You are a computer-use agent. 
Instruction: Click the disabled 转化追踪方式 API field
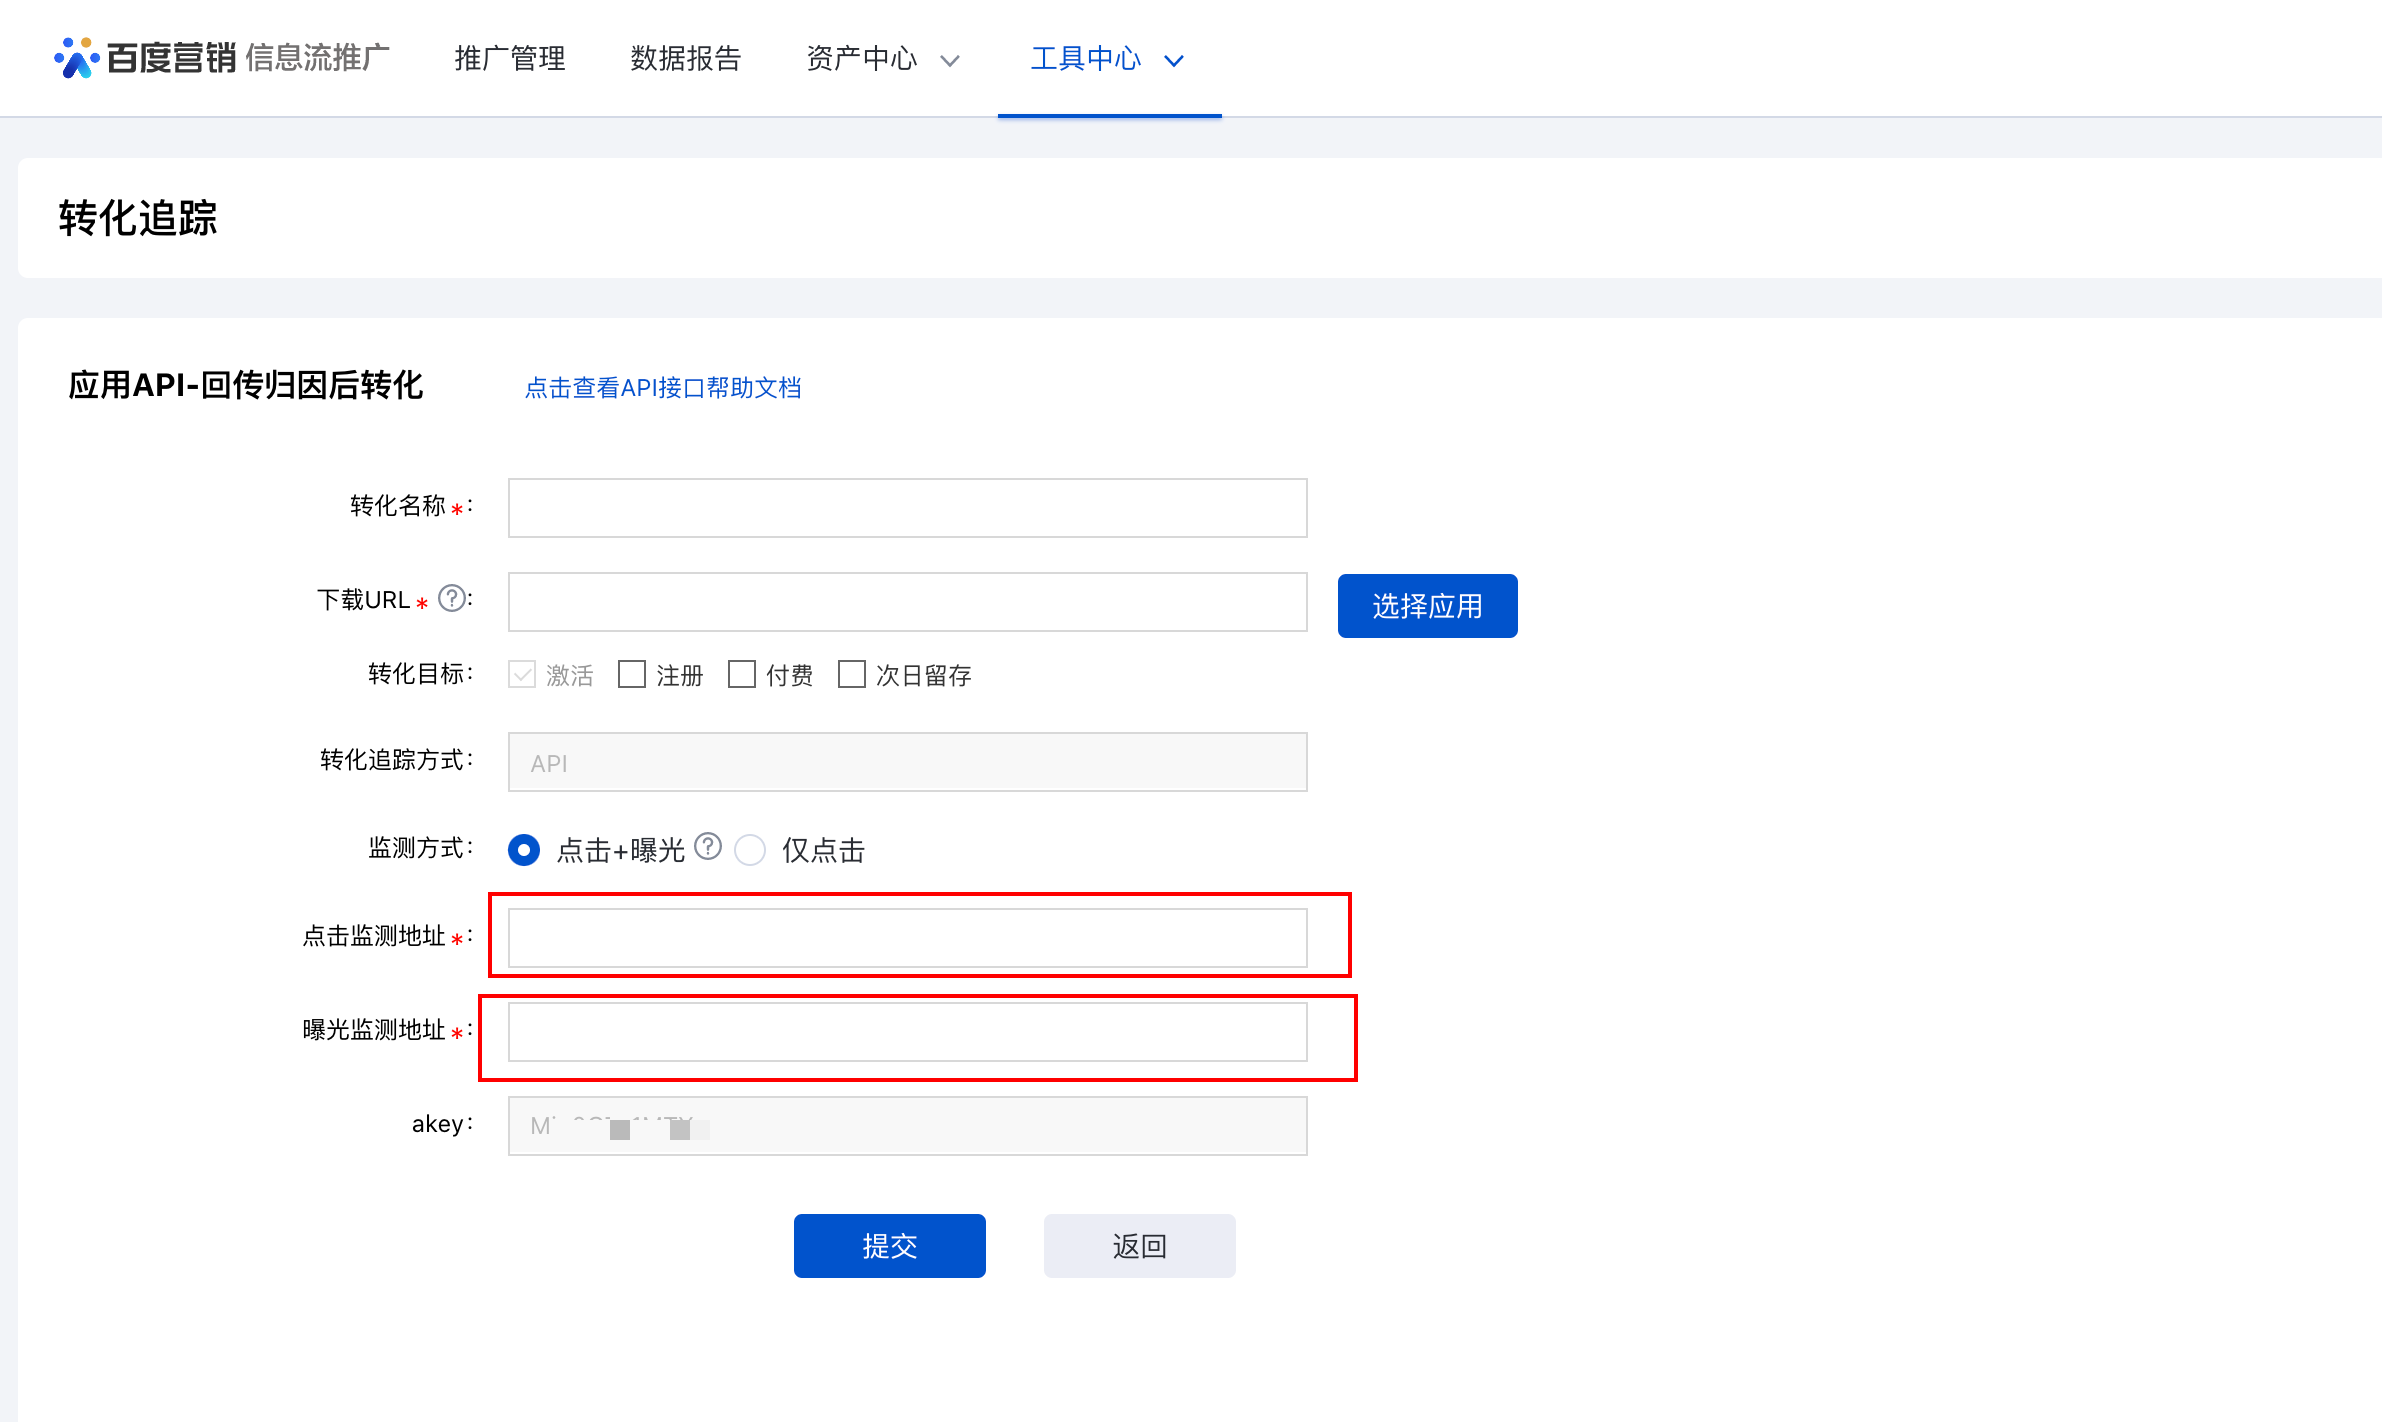pyautogui.click(x=907, y=762)
